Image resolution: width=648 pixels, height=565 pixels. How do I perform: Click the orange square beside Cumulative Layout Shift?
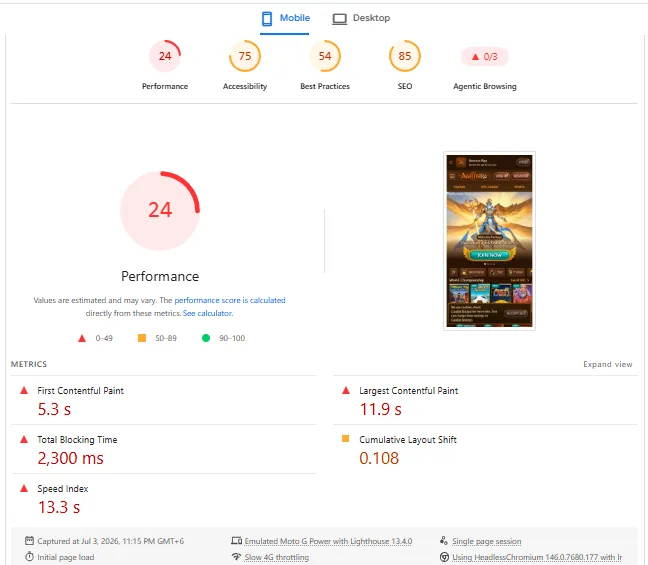tap(345, 439)
